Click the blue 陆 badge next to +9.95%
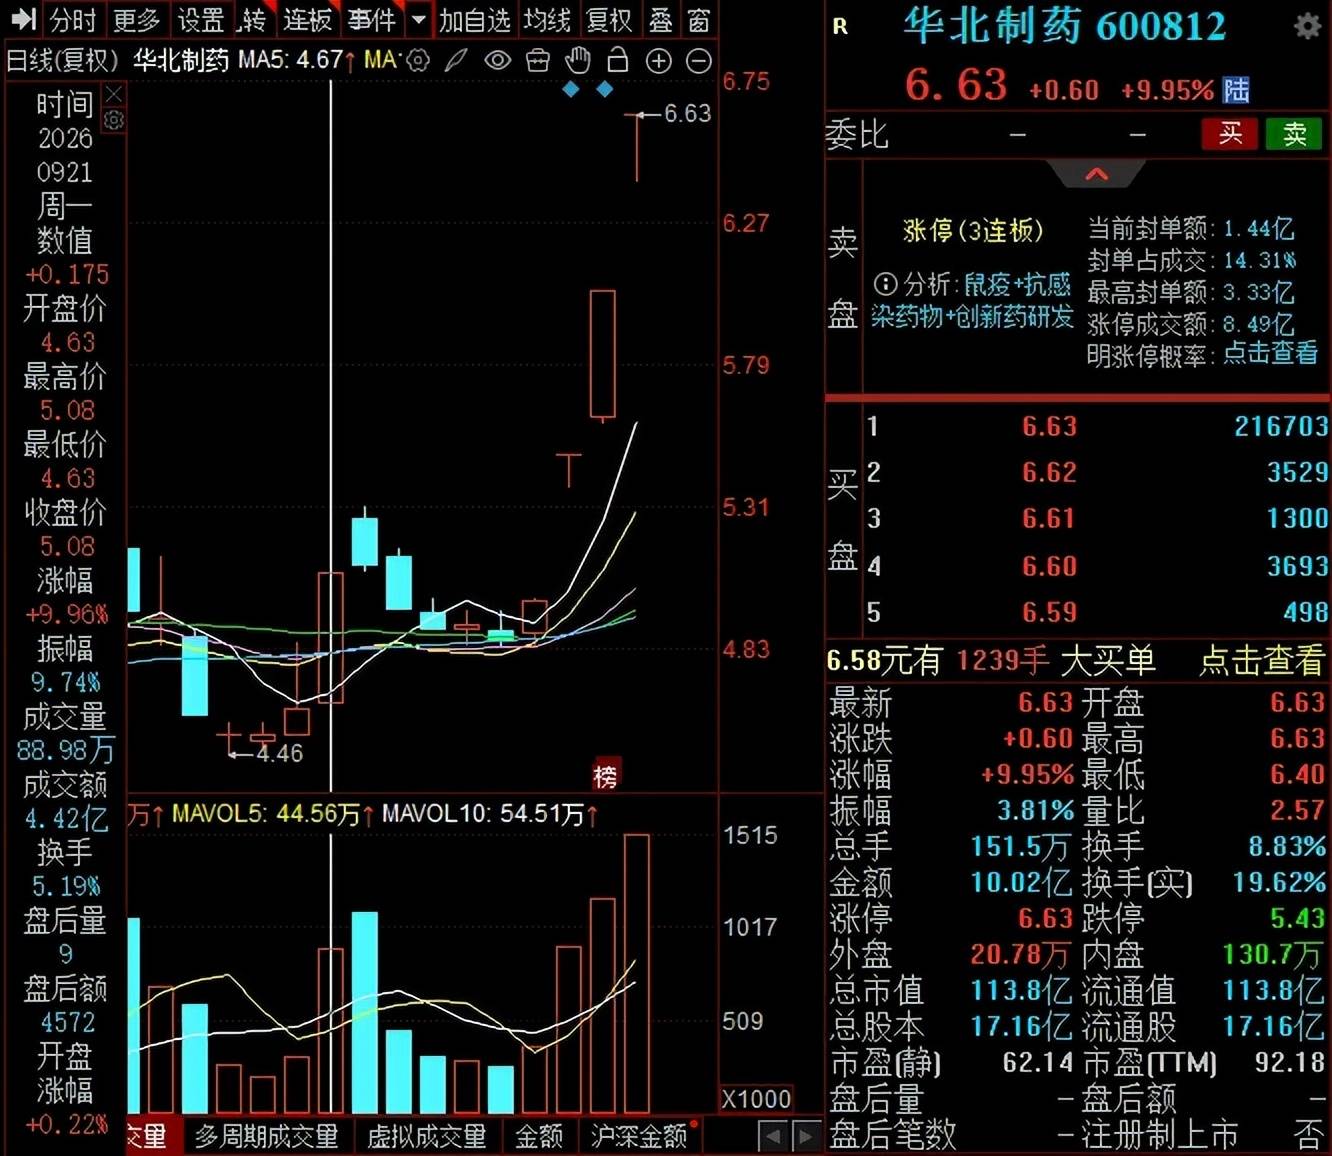The image size is (1332, 1156). click(1236, 90)
